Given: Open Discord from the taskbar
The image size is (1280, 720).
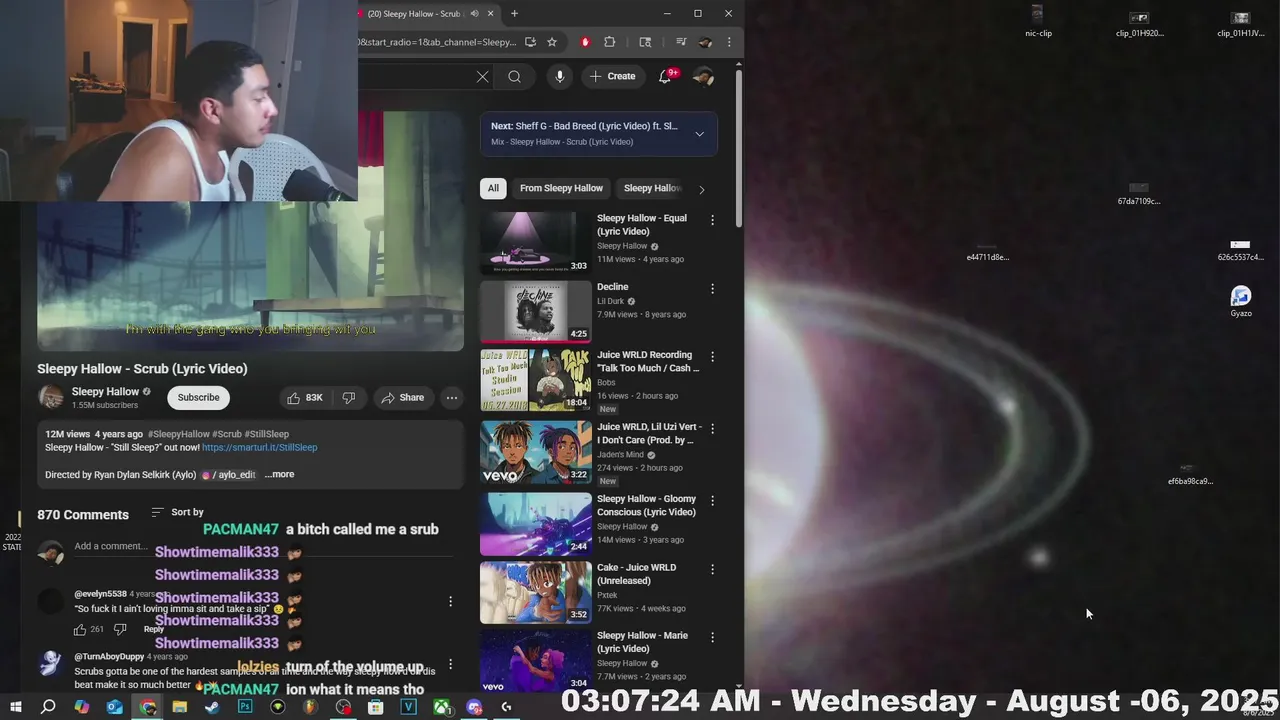Looking at the screenshot, I should pos(474,707).
